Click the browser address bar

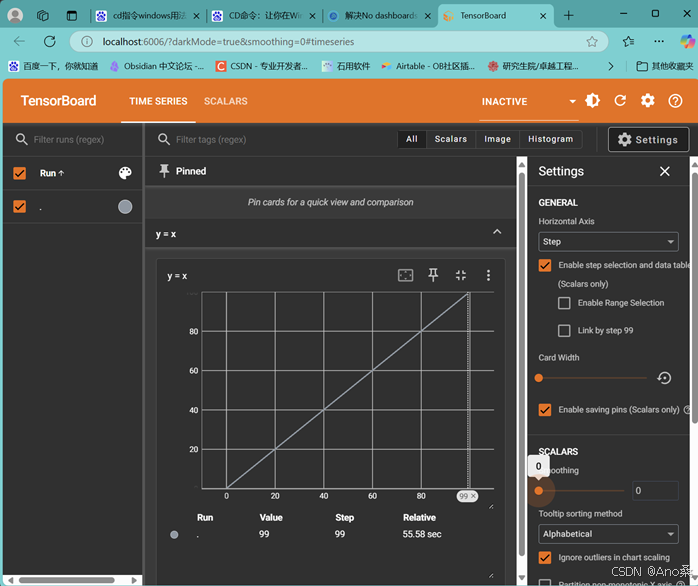click(338, 41)
